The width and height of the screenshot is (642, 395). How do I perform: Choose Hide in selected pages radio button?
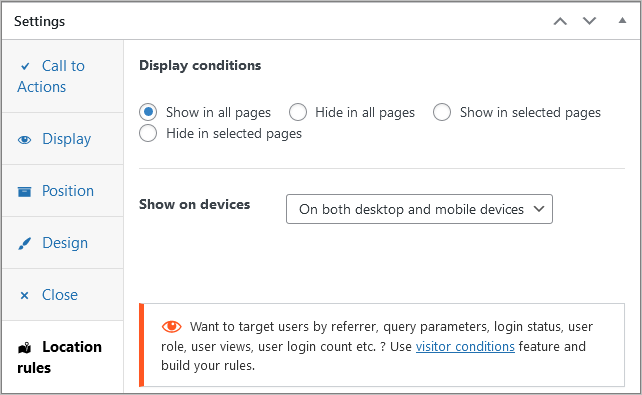[148, 133]
